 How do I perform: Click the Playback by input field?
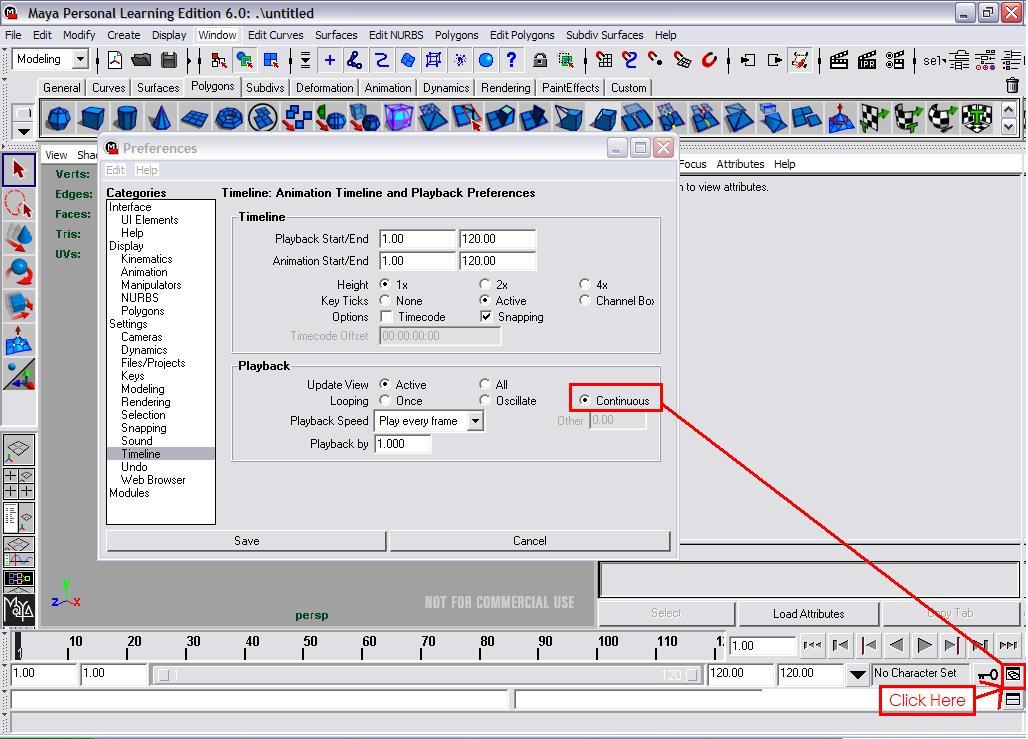point(403,444)
